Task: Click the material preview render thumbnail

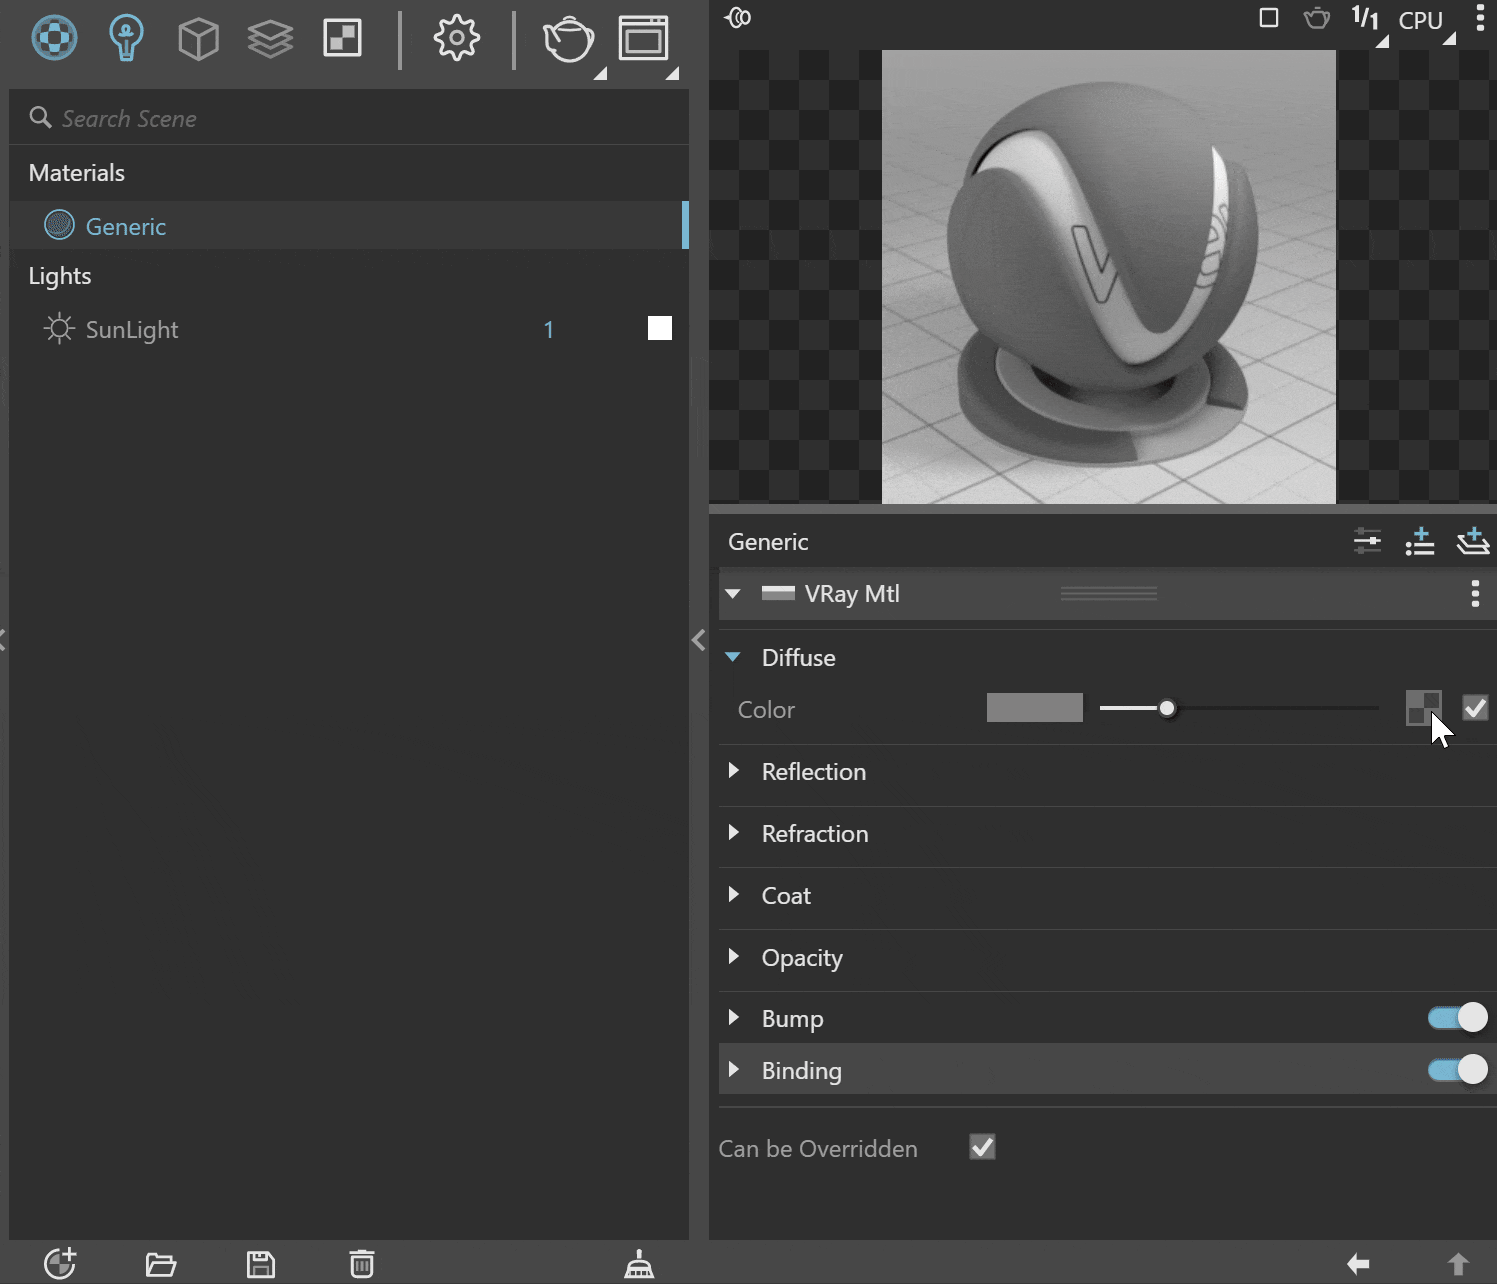Action: [x=1109, y=277]
